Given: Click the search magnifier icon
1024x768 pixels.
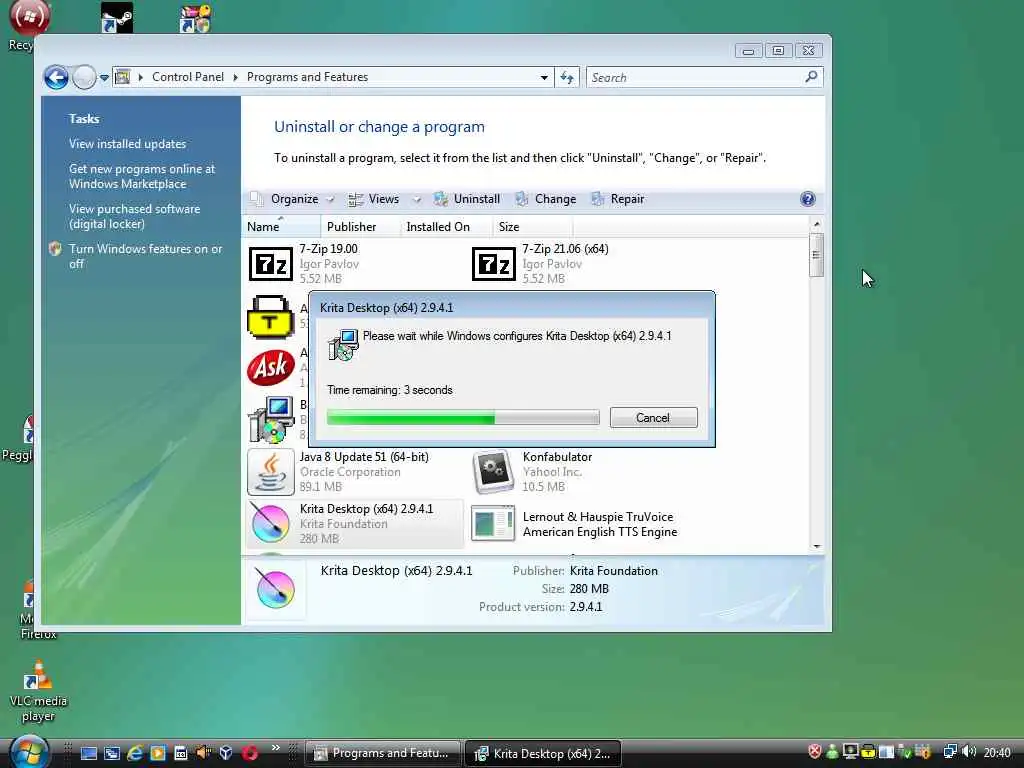Looking at the screenshot, I should click(811, 77).
